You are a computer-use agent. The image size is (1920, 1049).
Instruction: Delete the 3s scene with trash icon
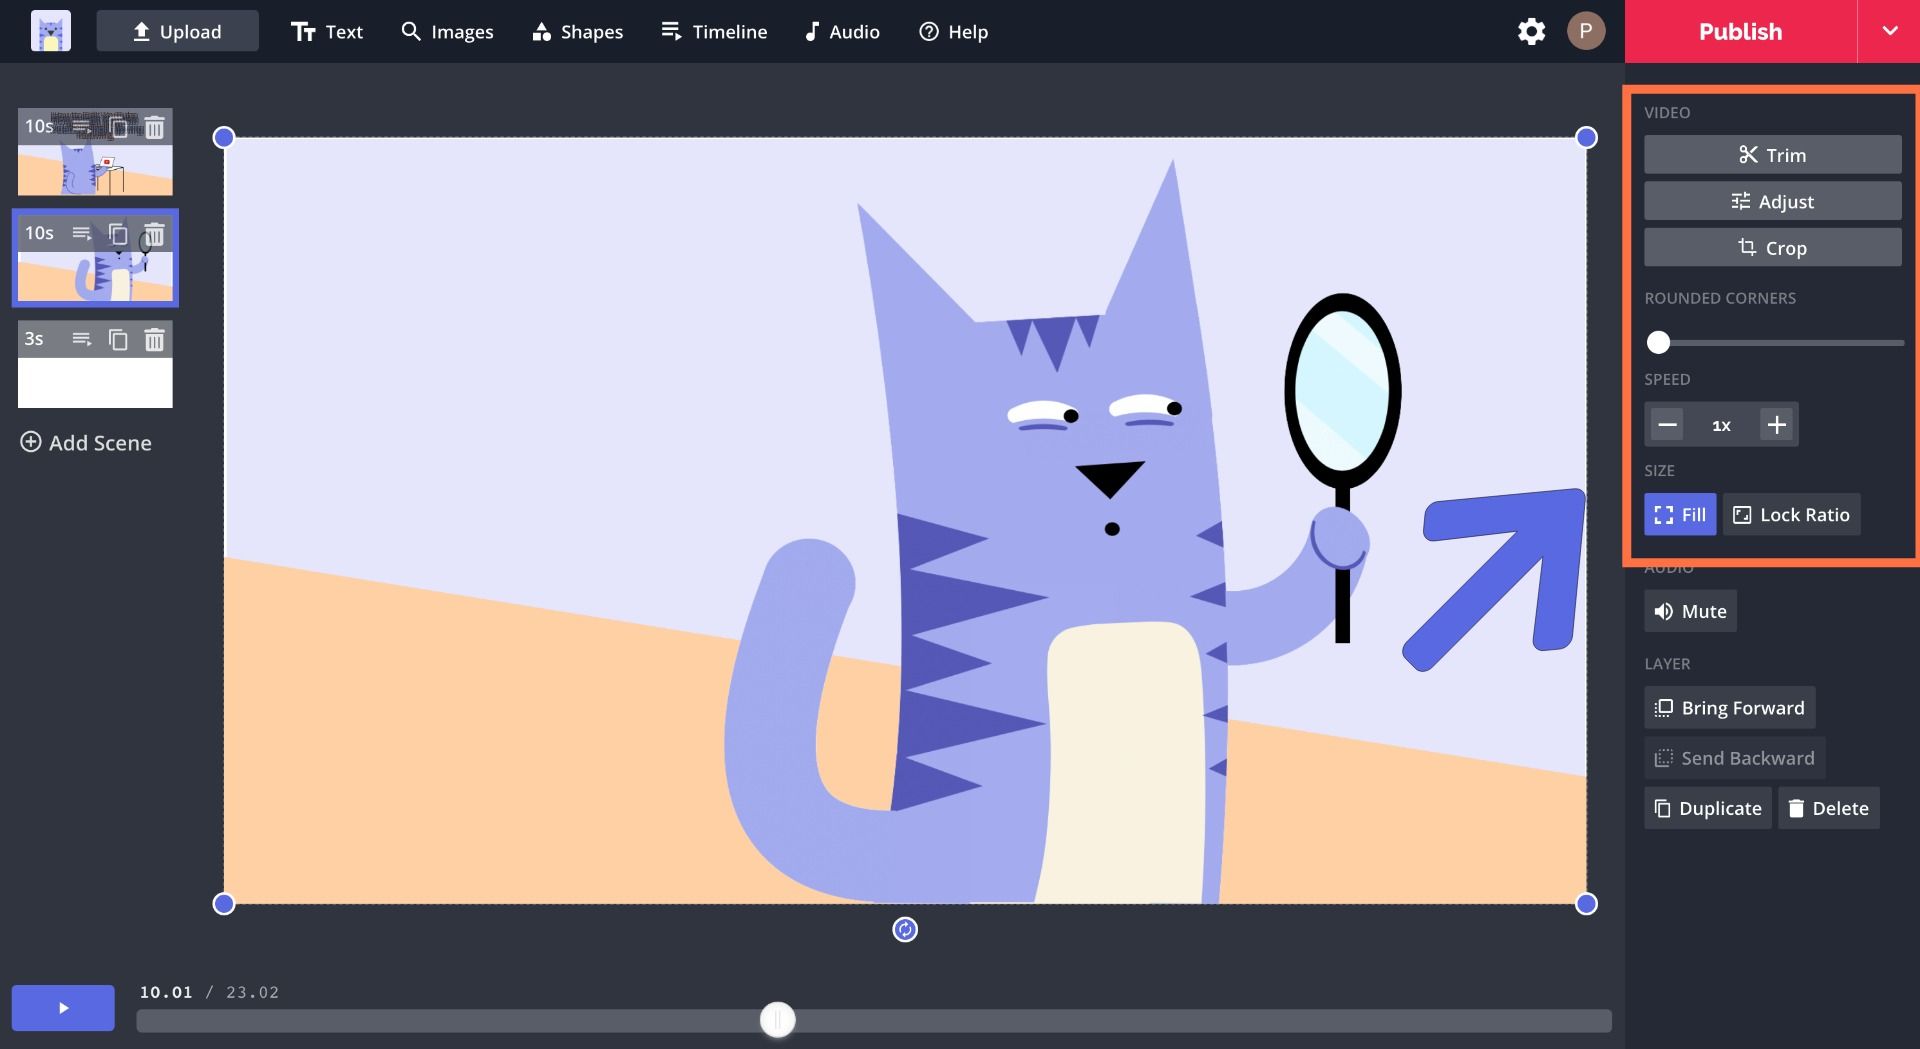[x=154, y=340]
